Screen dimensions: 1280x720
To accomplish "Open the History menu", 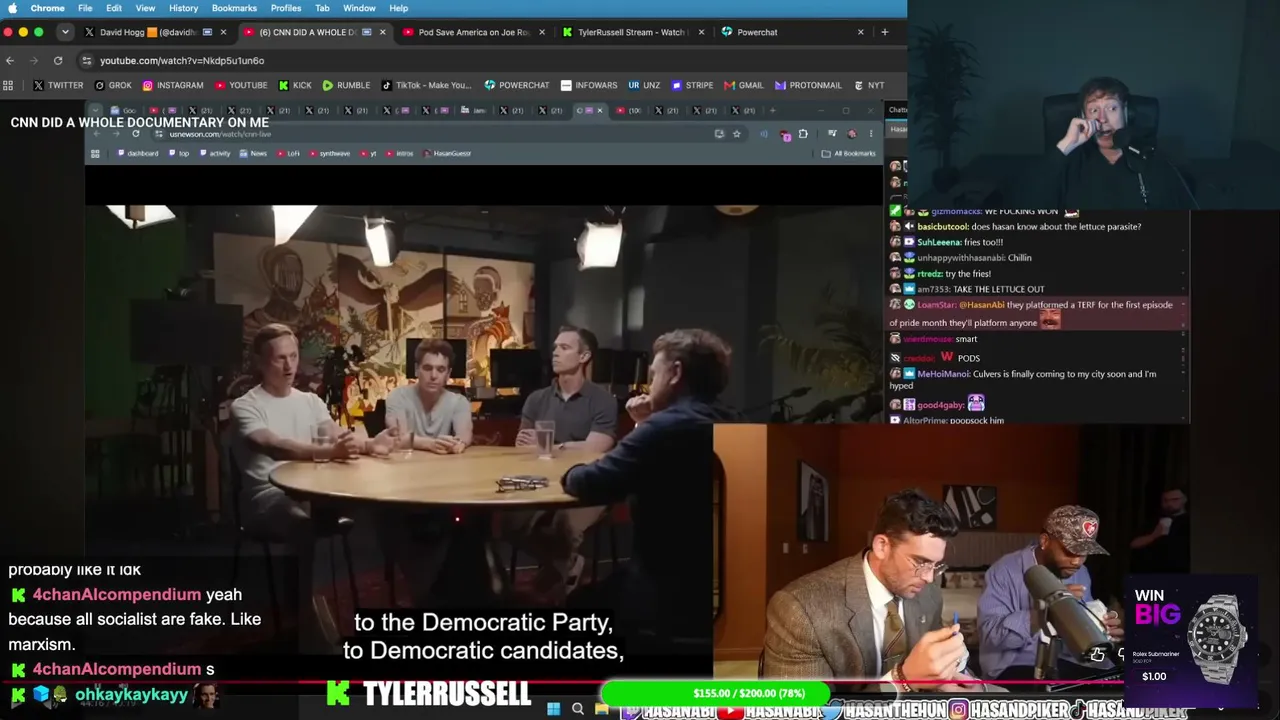I will click(183, 8).
